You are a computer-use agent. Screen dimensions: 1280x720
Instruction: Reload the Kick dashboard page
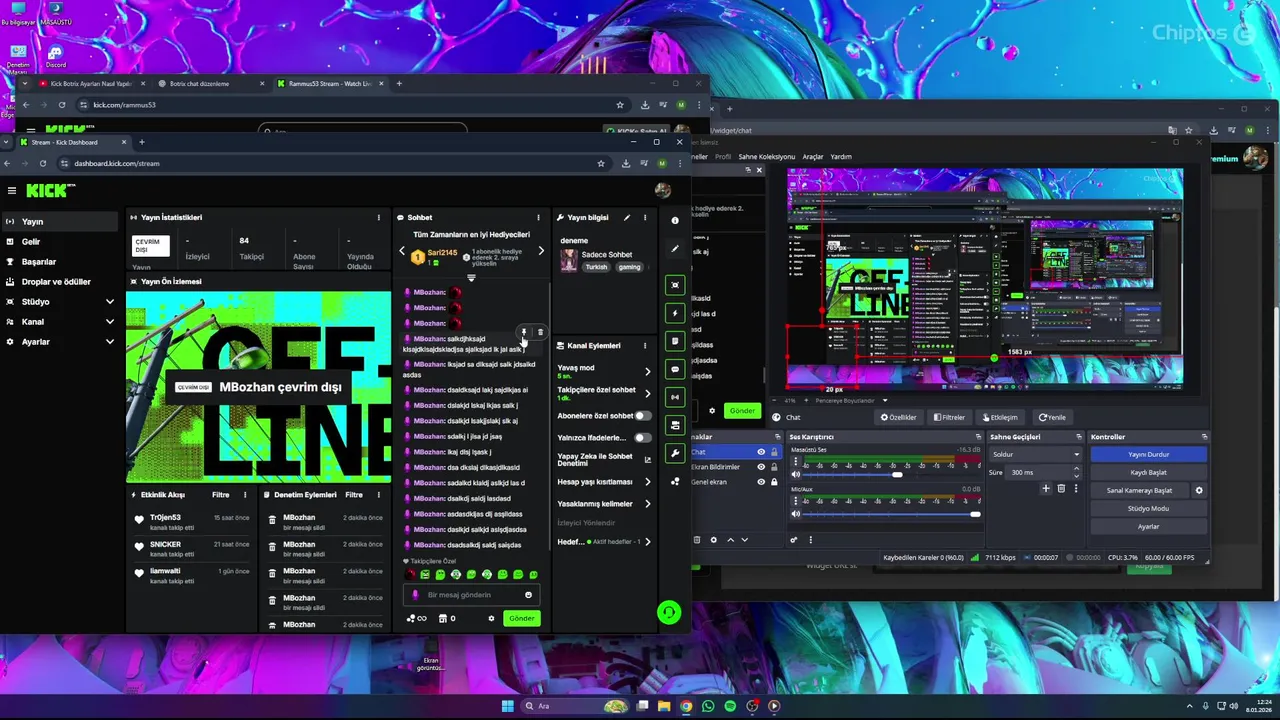click(x=42, y=163)
